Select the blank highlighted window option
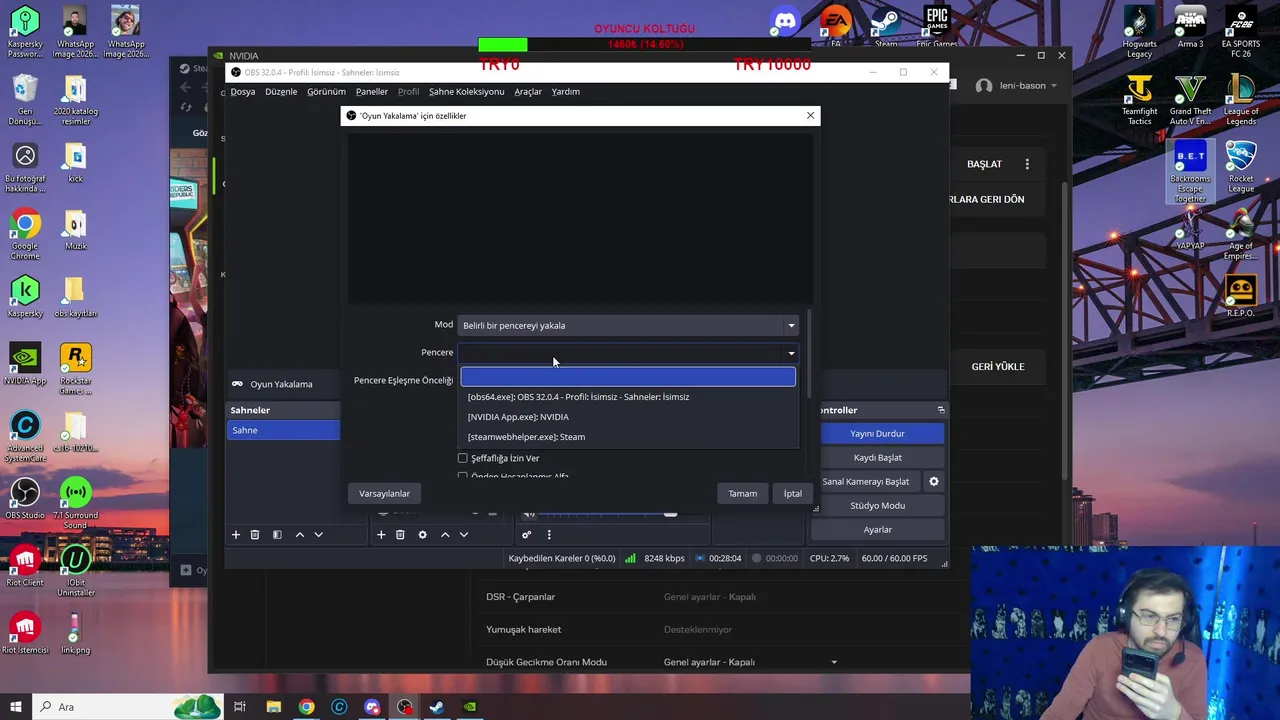1280x720 pixels. (x=628, y=377)
